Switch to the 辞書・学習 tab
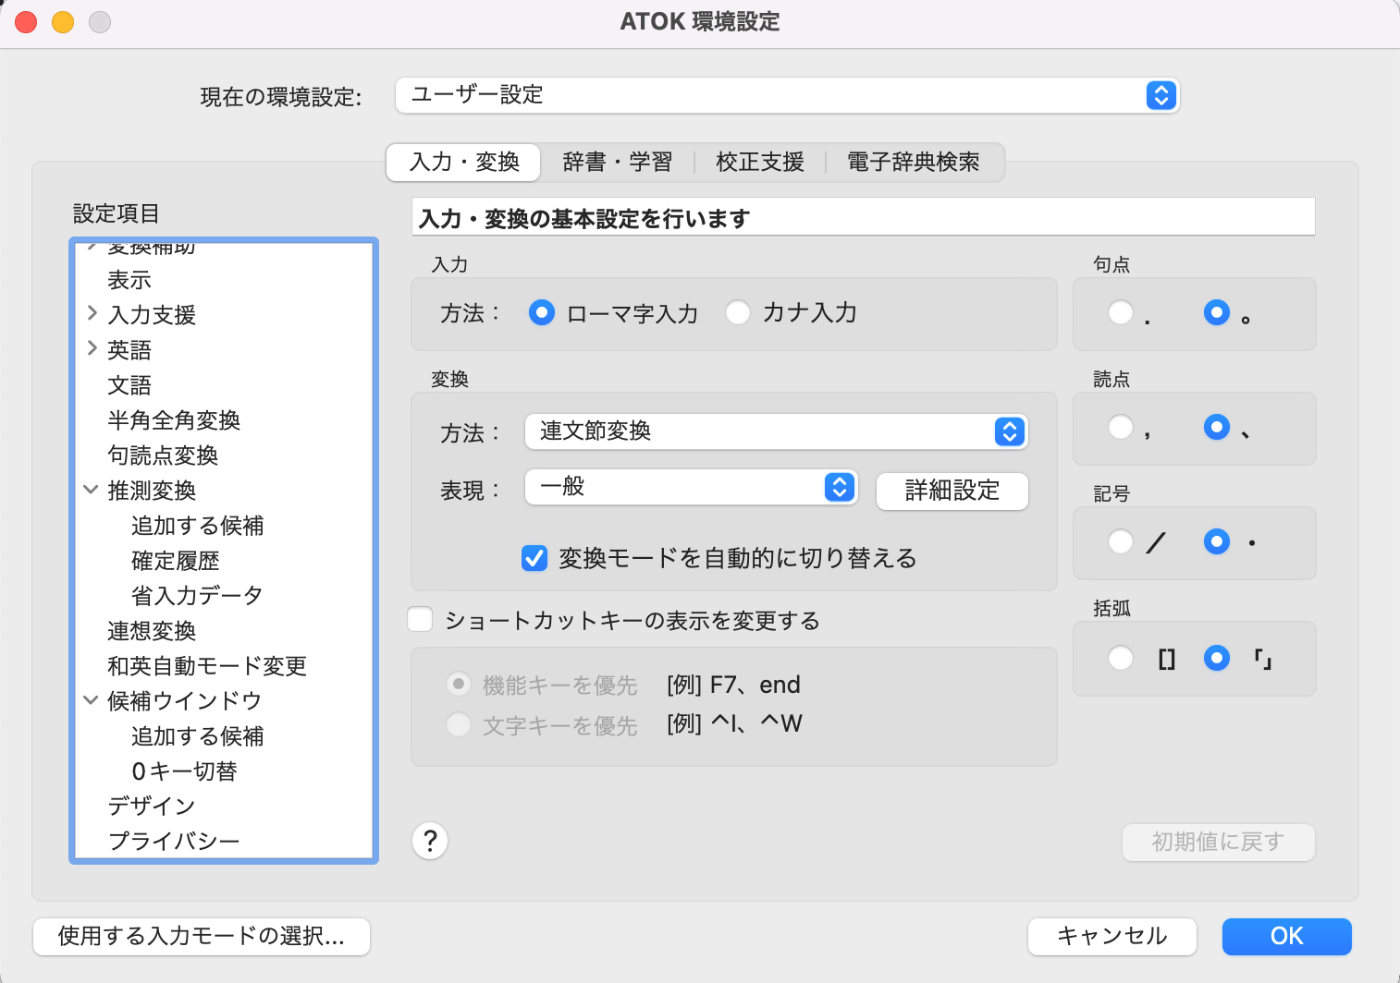Image resolution: width=1400 pixels, height=983 pixels. coord(617,162)
